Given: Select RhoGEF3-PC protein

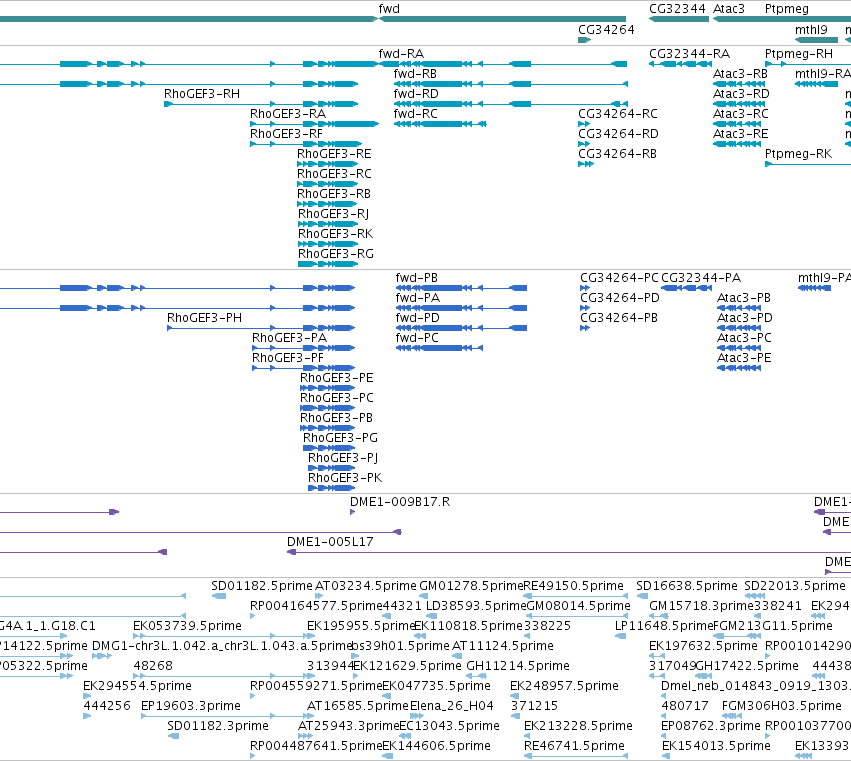Looking at the screenshot, I should [336, 398].
